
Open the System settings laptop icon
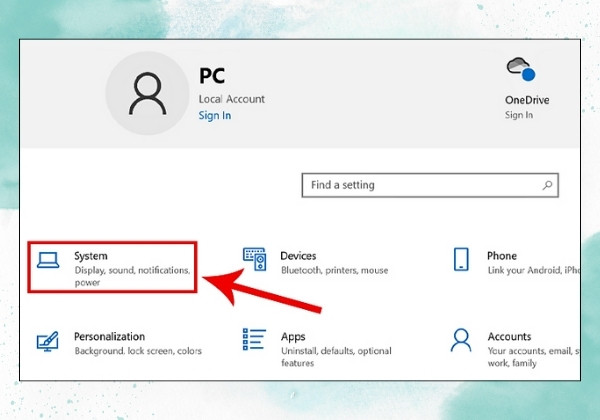[48, 260]
